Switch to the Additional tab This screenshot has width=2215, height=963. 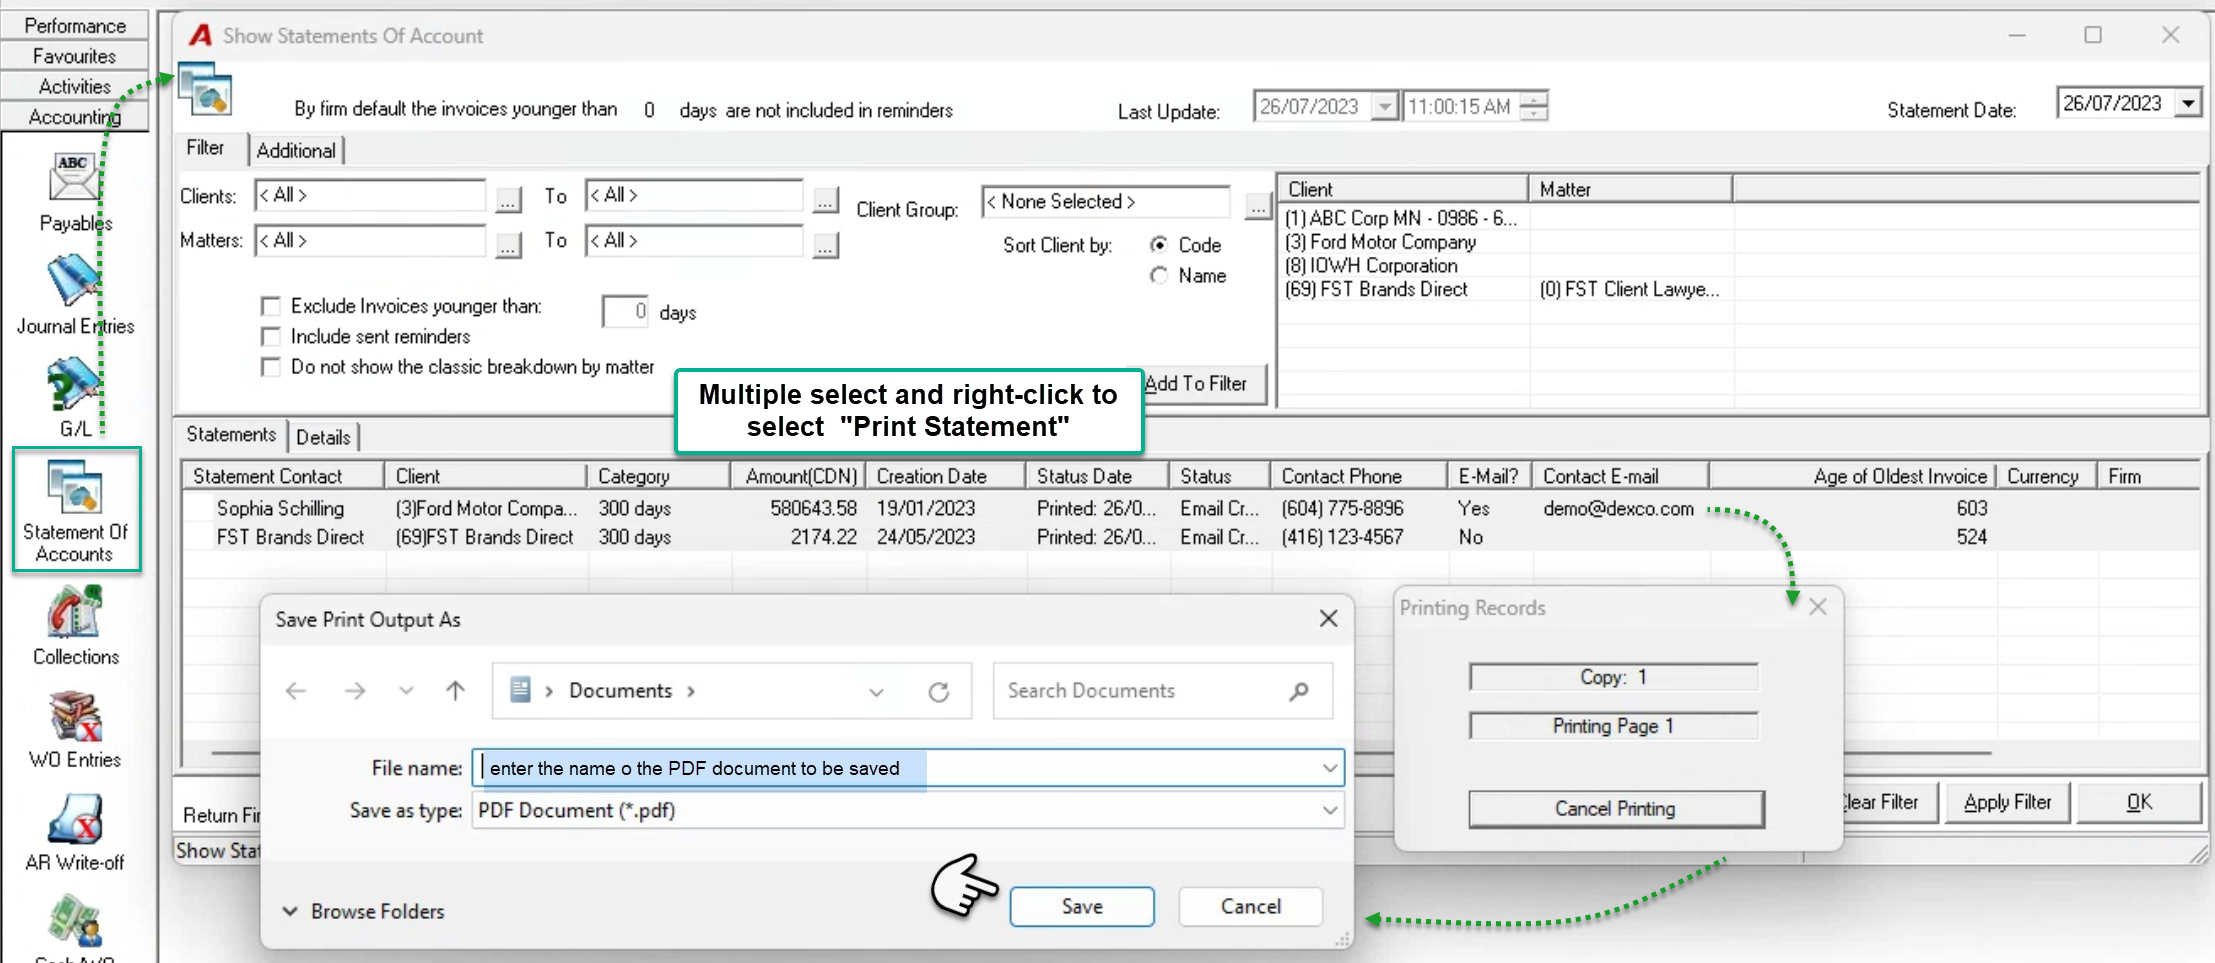click(296, 151)
